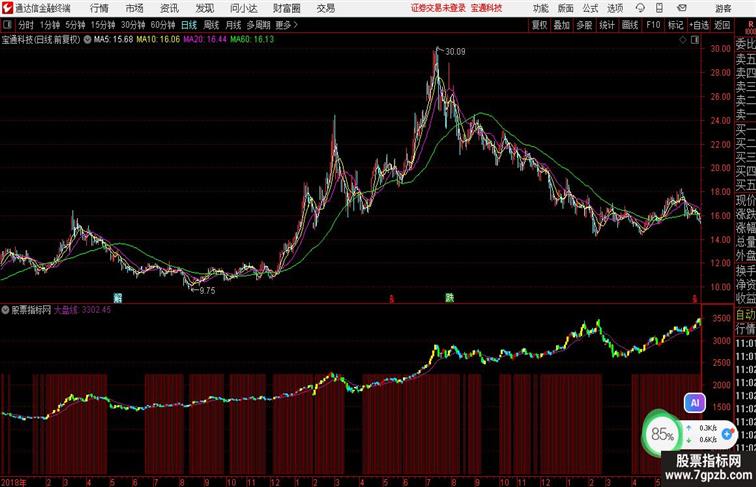Toggle the left sidebar panel icon
The height and width of the screenshot is (487, 756).
click(7, 25)
